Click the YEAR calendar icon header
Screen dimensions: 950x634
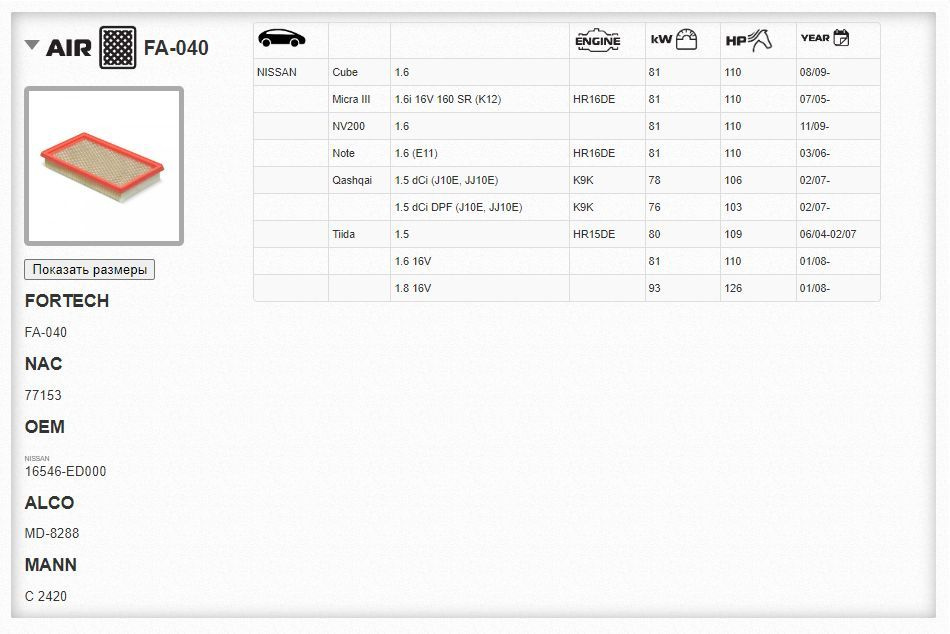click(825, 38)
